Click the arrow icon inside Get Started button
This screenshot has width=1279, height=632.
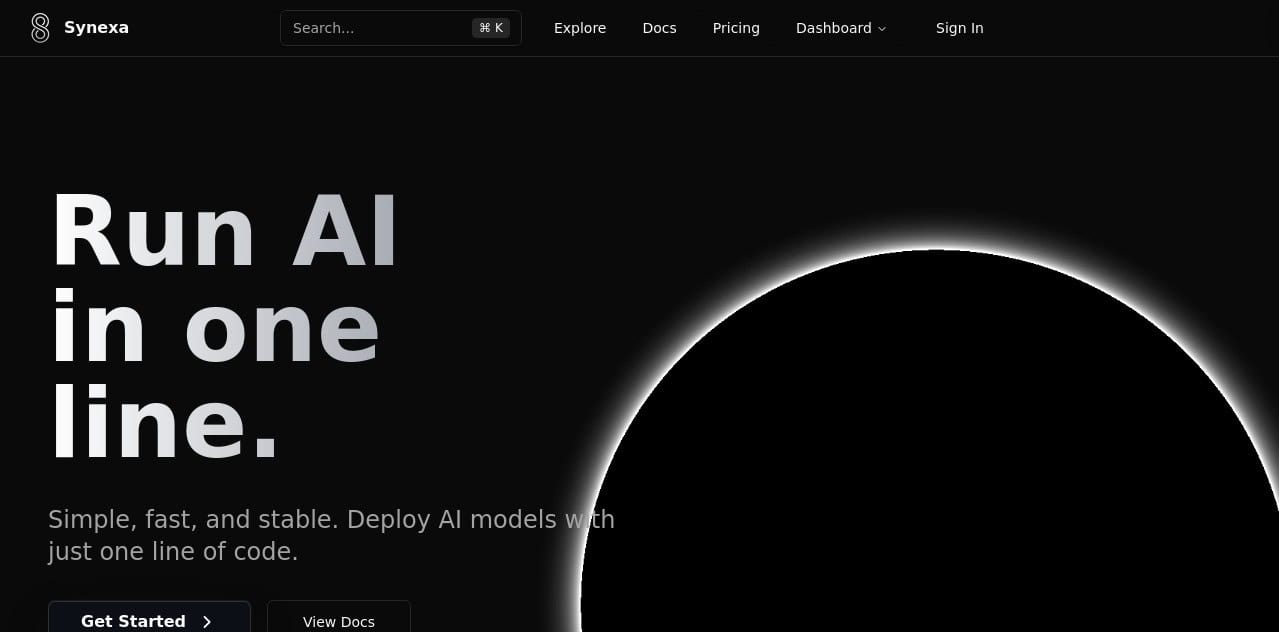click(x=207, y=621)
